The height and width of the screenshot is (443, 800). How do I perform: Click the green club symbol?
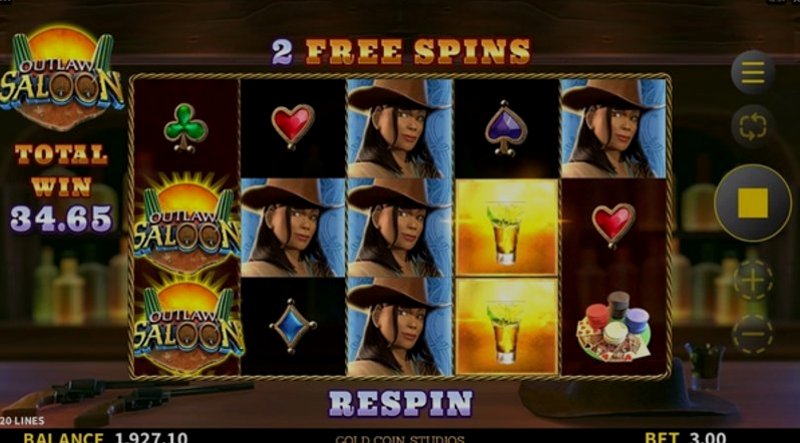pyautogui.click(x=186, y=128)
